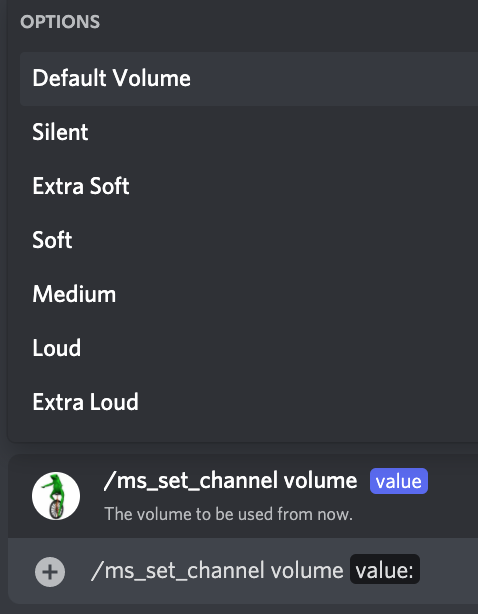Set volume to Loud option

pyautogui.click(x=249, y=348)
